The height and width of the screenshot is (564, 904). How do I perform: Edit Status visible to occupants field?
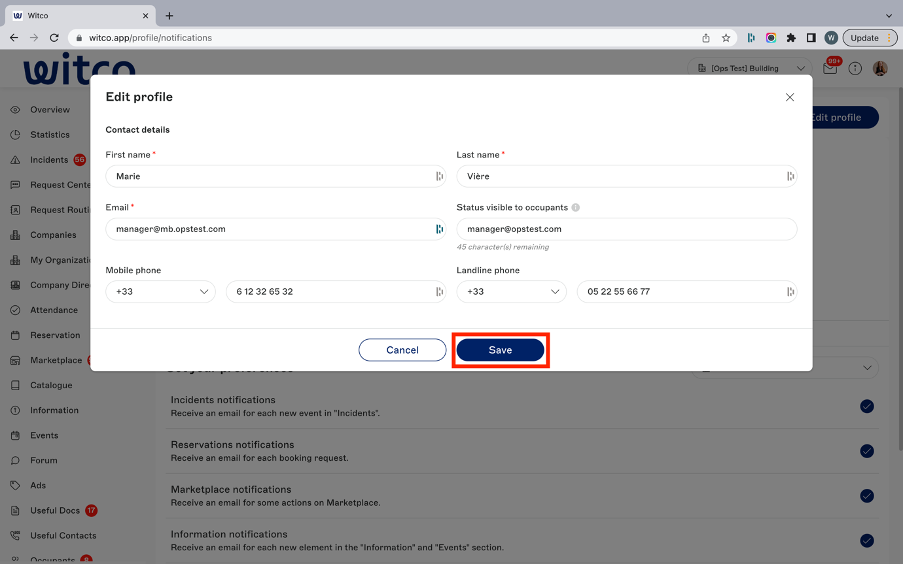click(x=627, y=229)
